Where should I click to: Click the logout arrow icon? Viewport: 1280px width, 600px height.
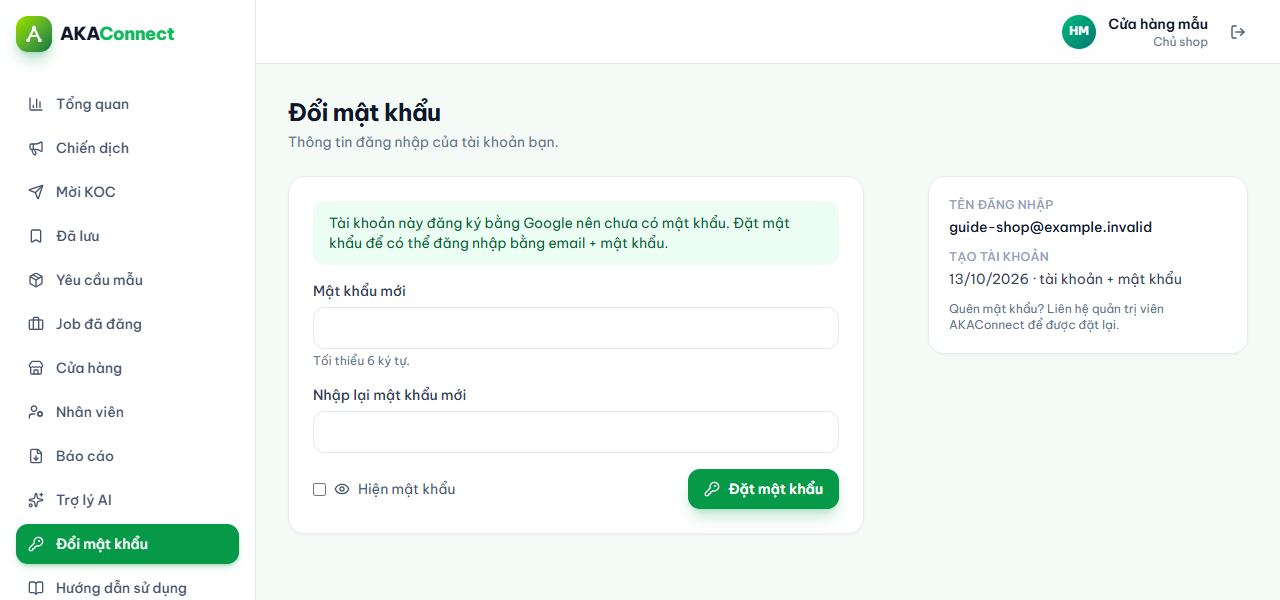tap(1238, 32)
